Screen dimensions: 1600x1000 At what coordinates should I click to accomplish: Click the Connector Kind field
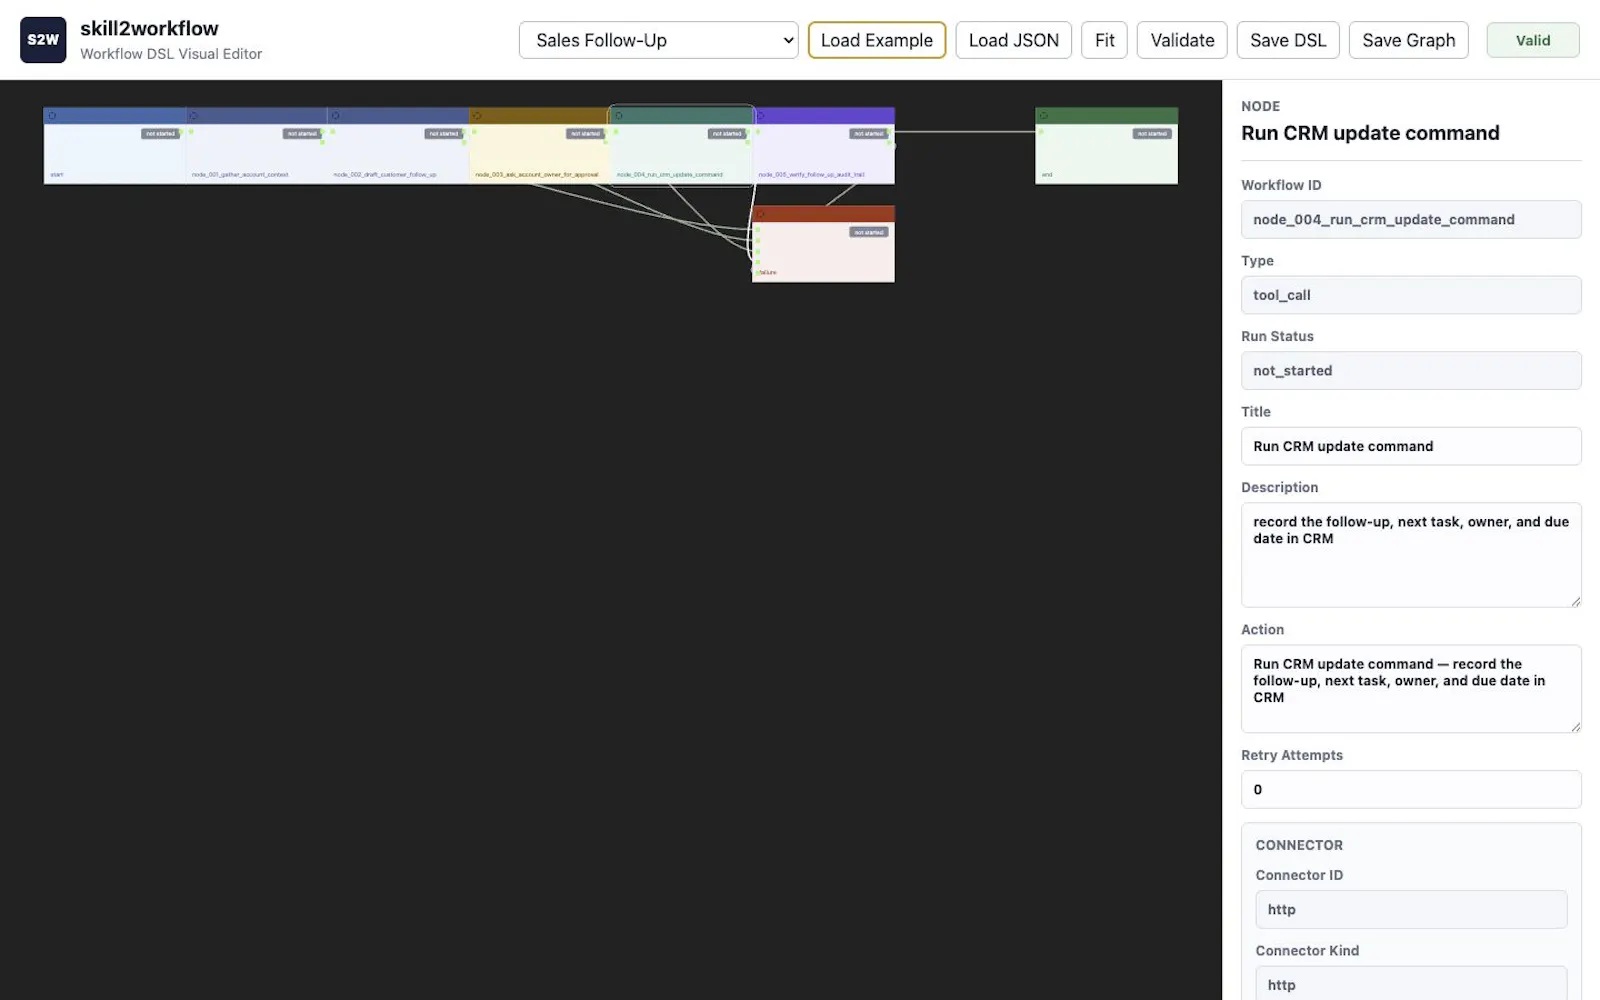pyautogui.click(x=1411, y=984)
